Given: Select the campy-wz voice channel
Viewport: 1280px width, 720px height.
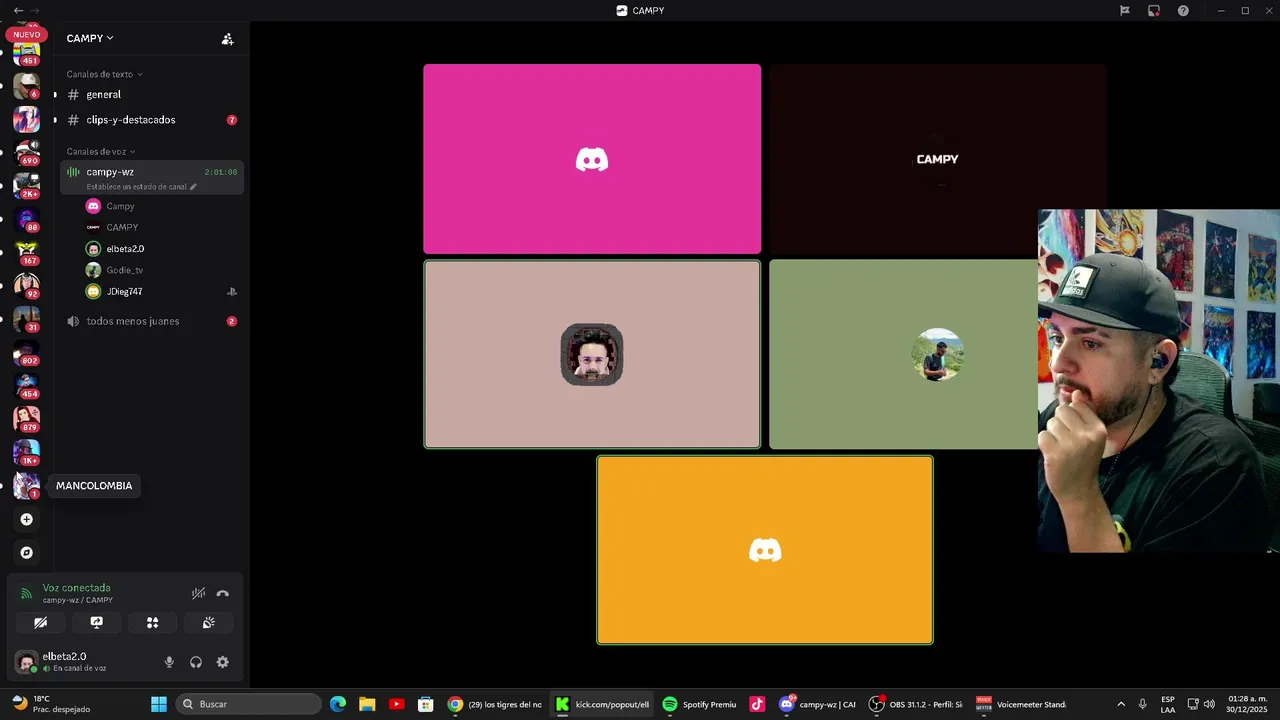Looking at the screenshot, I should click(x=151, y=177).
